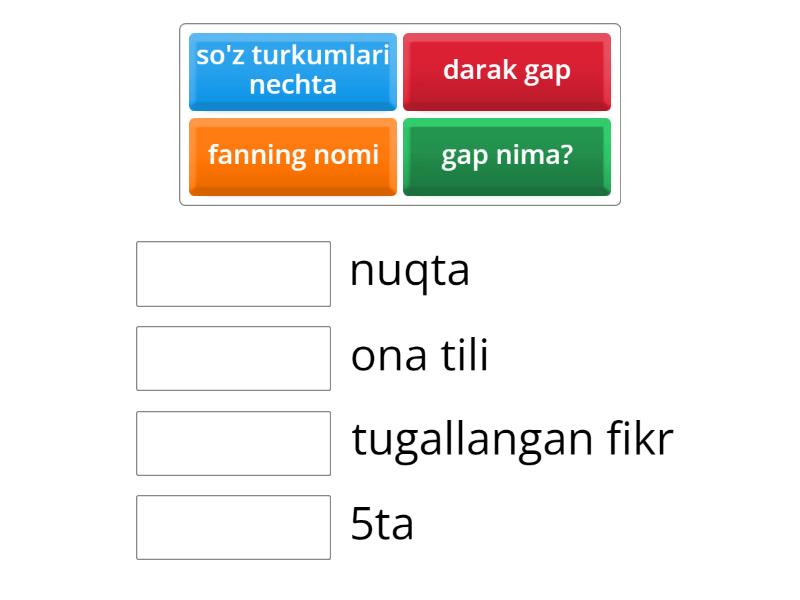The image size is (800, 600).
Task: Choose the green "gap nima?" tile
Action: [507, 155]
